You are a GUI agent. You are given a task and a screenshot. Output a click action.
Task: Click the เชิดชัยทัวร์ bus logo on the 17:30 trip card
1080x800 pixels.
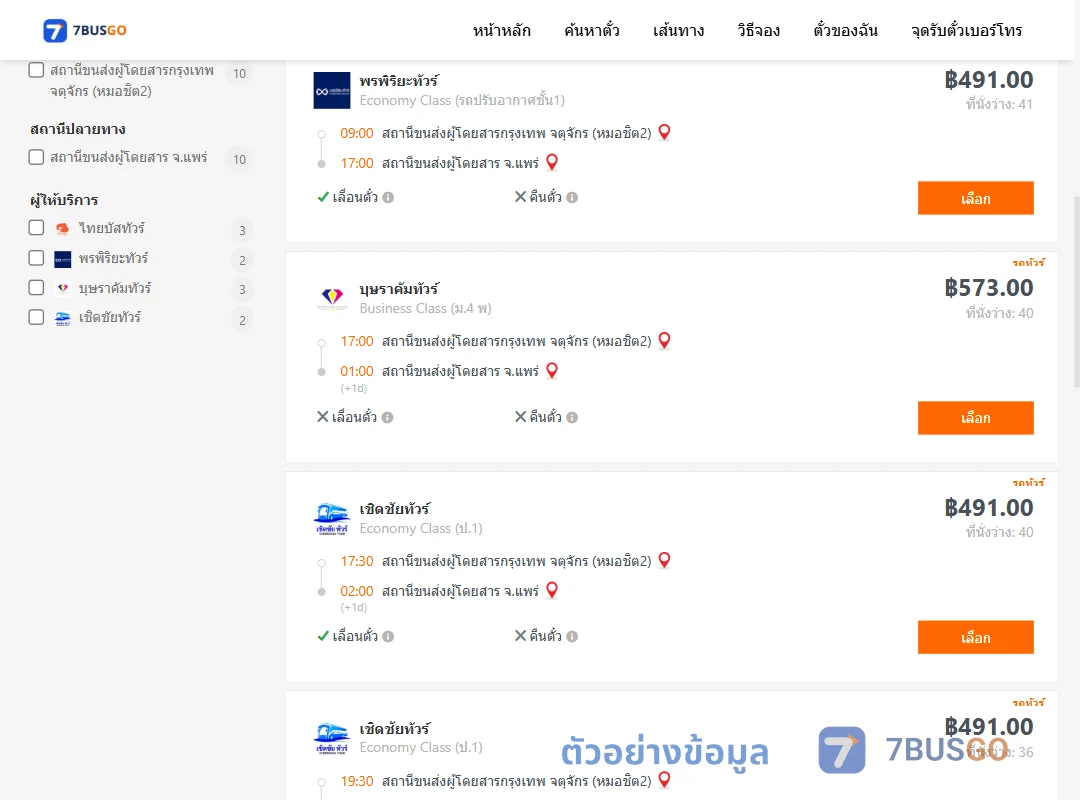pyautogui.click(x=332, y=519)
